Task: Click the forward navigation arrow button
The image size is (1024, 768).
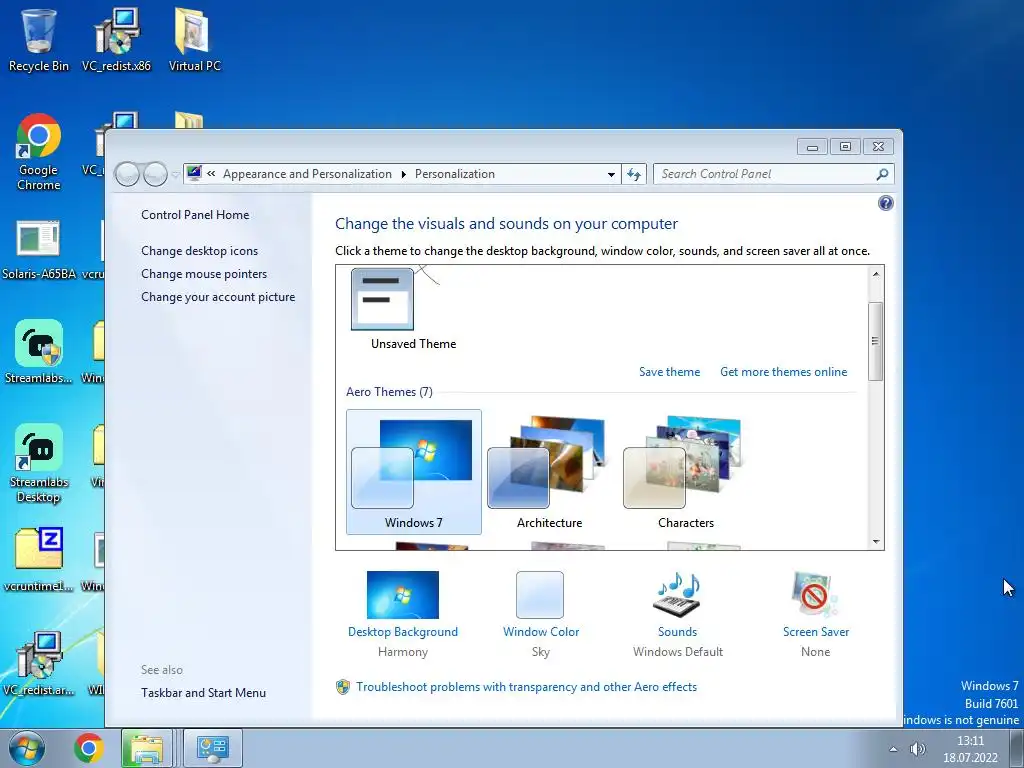Action: (155, 174)
